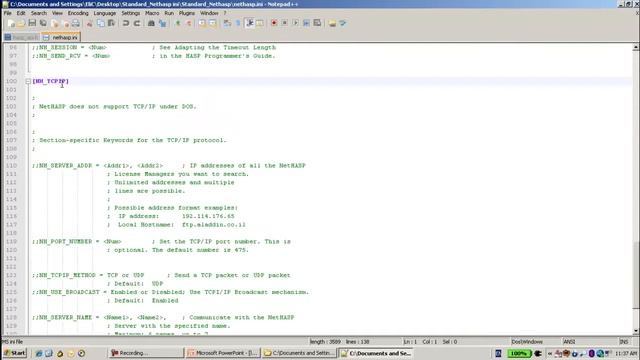Run macro multiple times icon
Screen dimensions: 640x360
point(306,23)
